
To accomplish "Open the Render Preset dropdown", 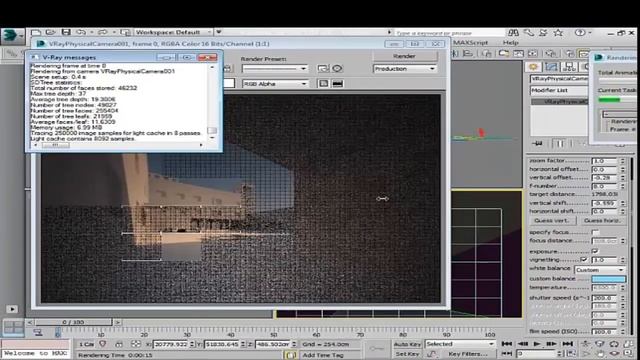I will (x=274, y=69).
